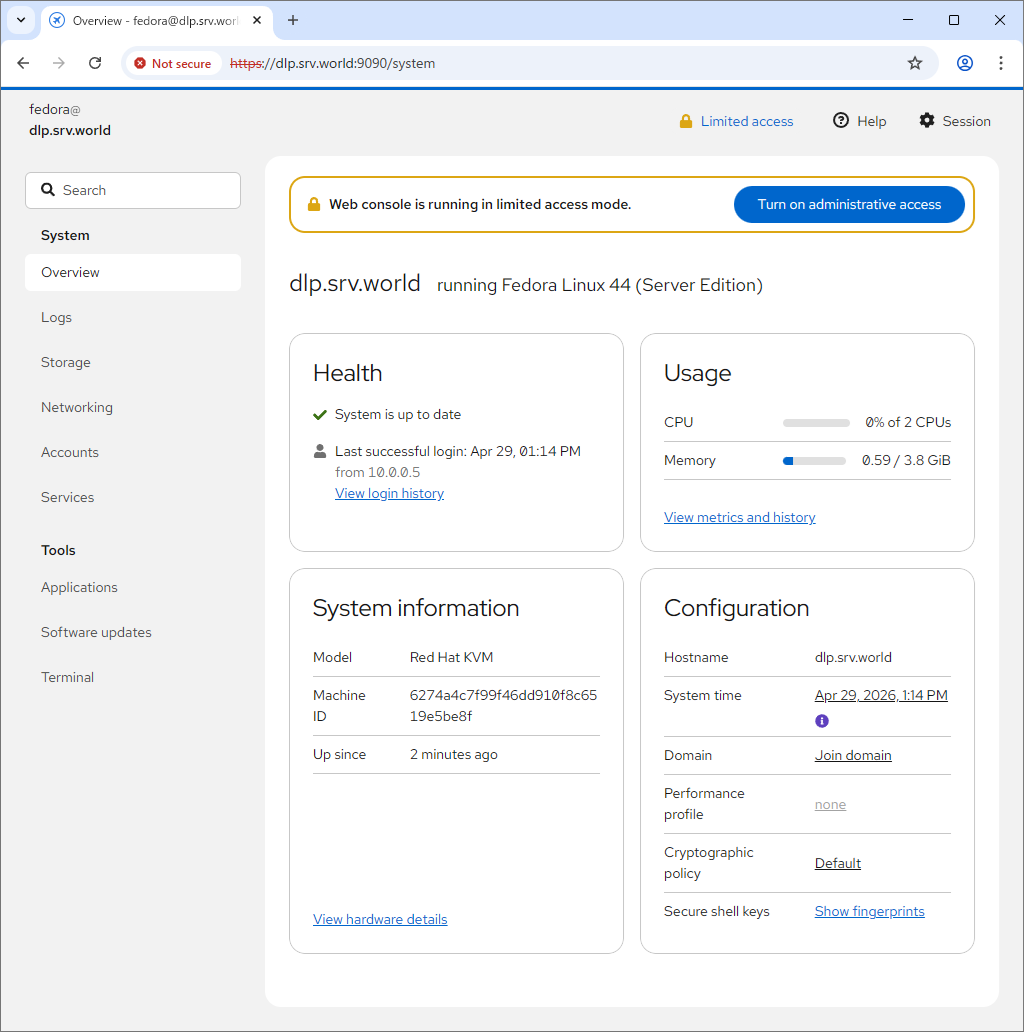Viewport: 1024px width, 1032px height.
Task: Click the green up-to-date checkmark
Action: [320, 415]
